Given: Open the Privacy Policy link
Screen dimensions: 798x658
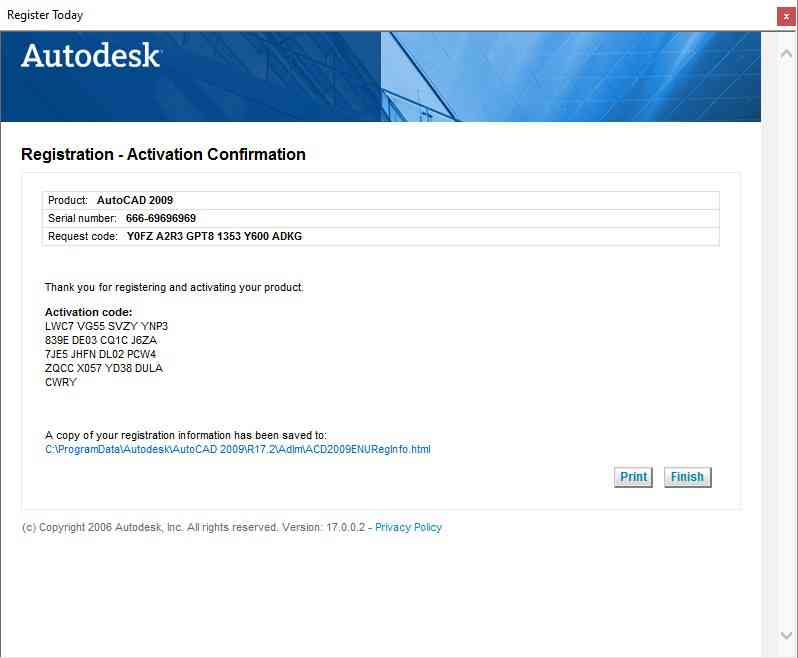Looking at the screenshot, I should (408, 527).
